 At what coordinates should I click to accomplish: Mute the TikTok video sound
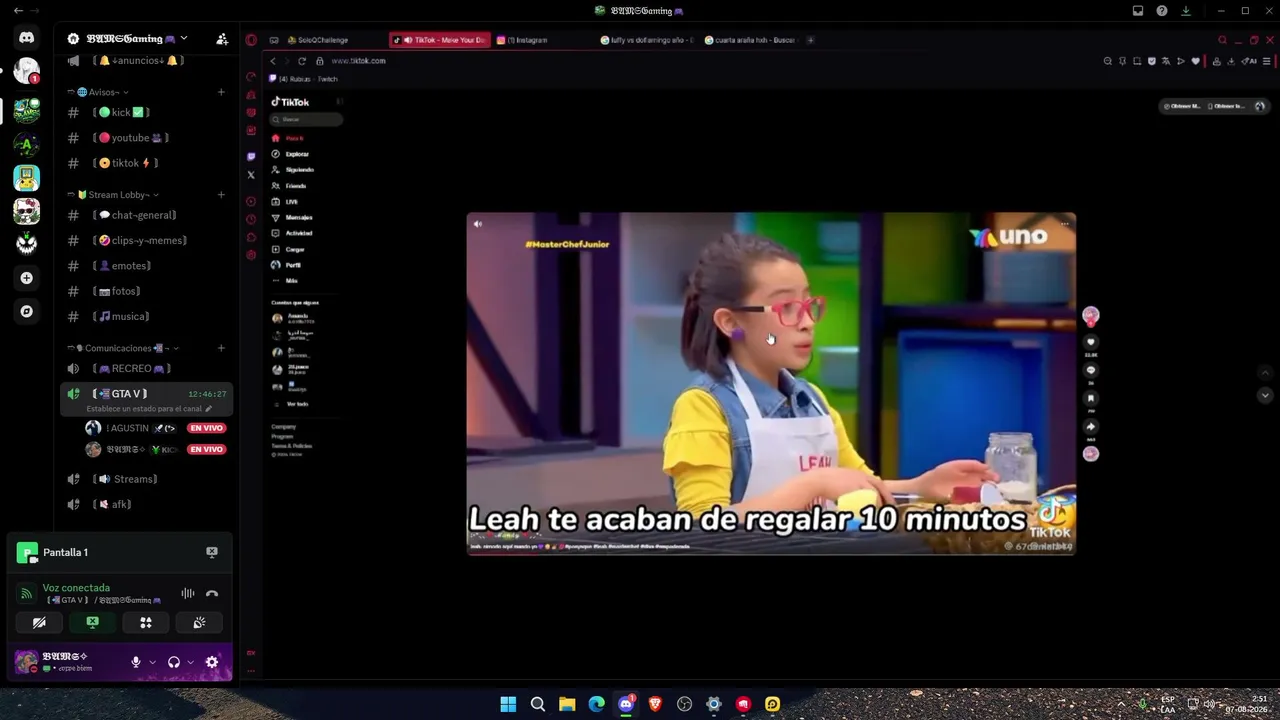click(x=478, y=224)
